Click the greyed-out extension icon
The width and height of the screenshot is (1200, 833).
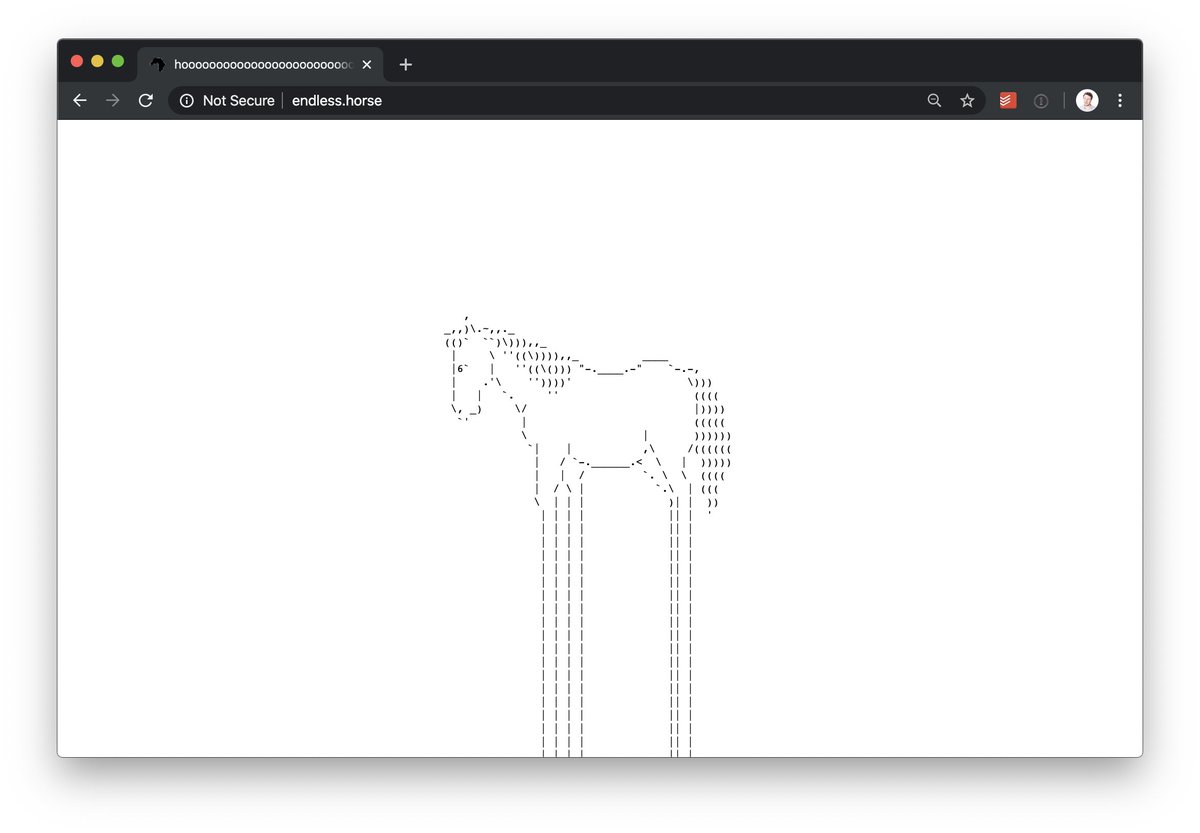click(x=1041, y=101)
